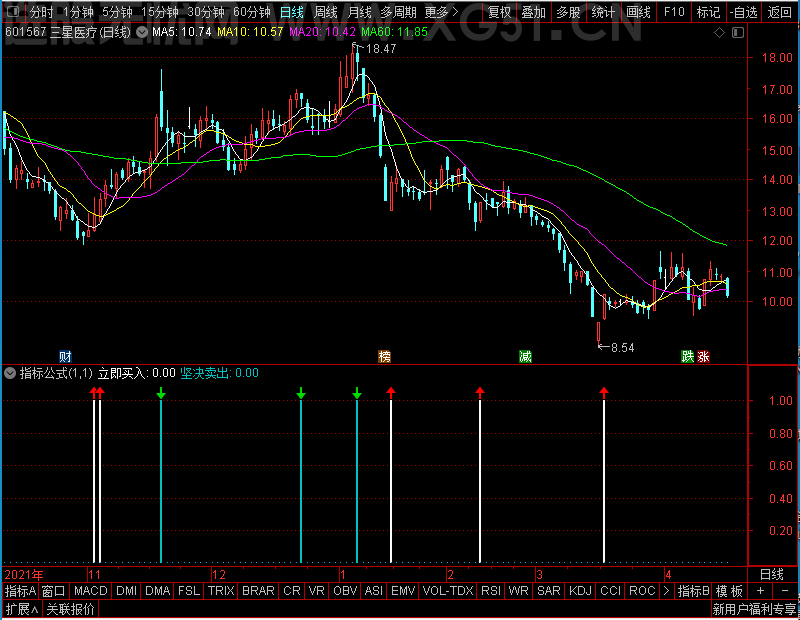Switch to SAR indicator
The image size is (800, 620).
pyautogui.click(x=549, y=591)
